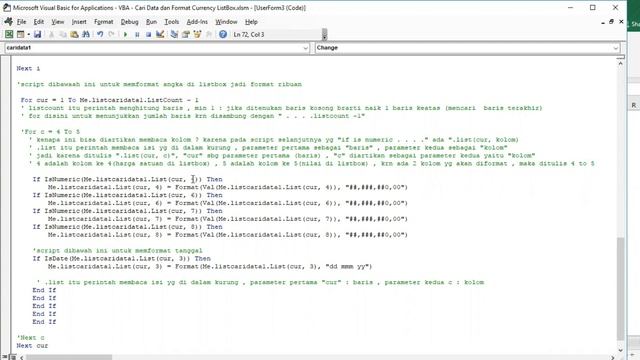The height and width of the screenshot is (360, 640).
Task: Toggle Design Mode icon
Action: 160,34
